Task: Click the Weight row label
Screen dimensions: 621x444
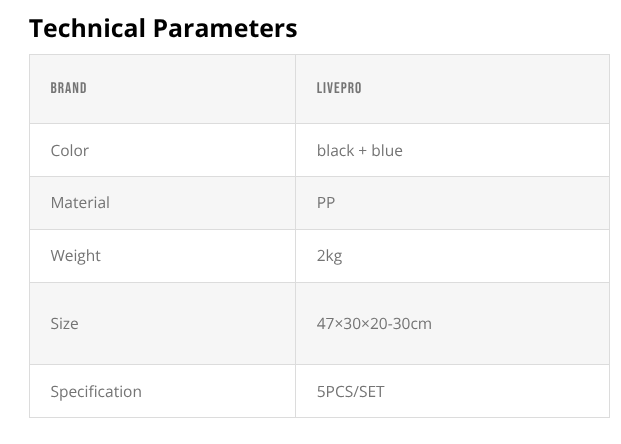Action: tap(75, 255)
